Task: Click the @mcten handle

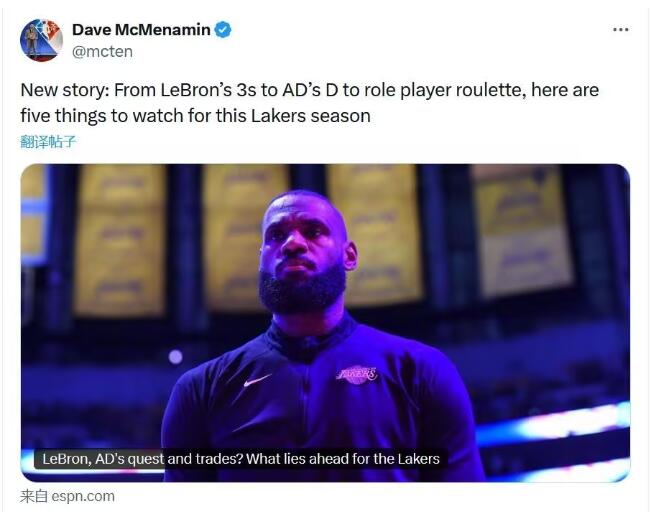Action: [102, 52]
